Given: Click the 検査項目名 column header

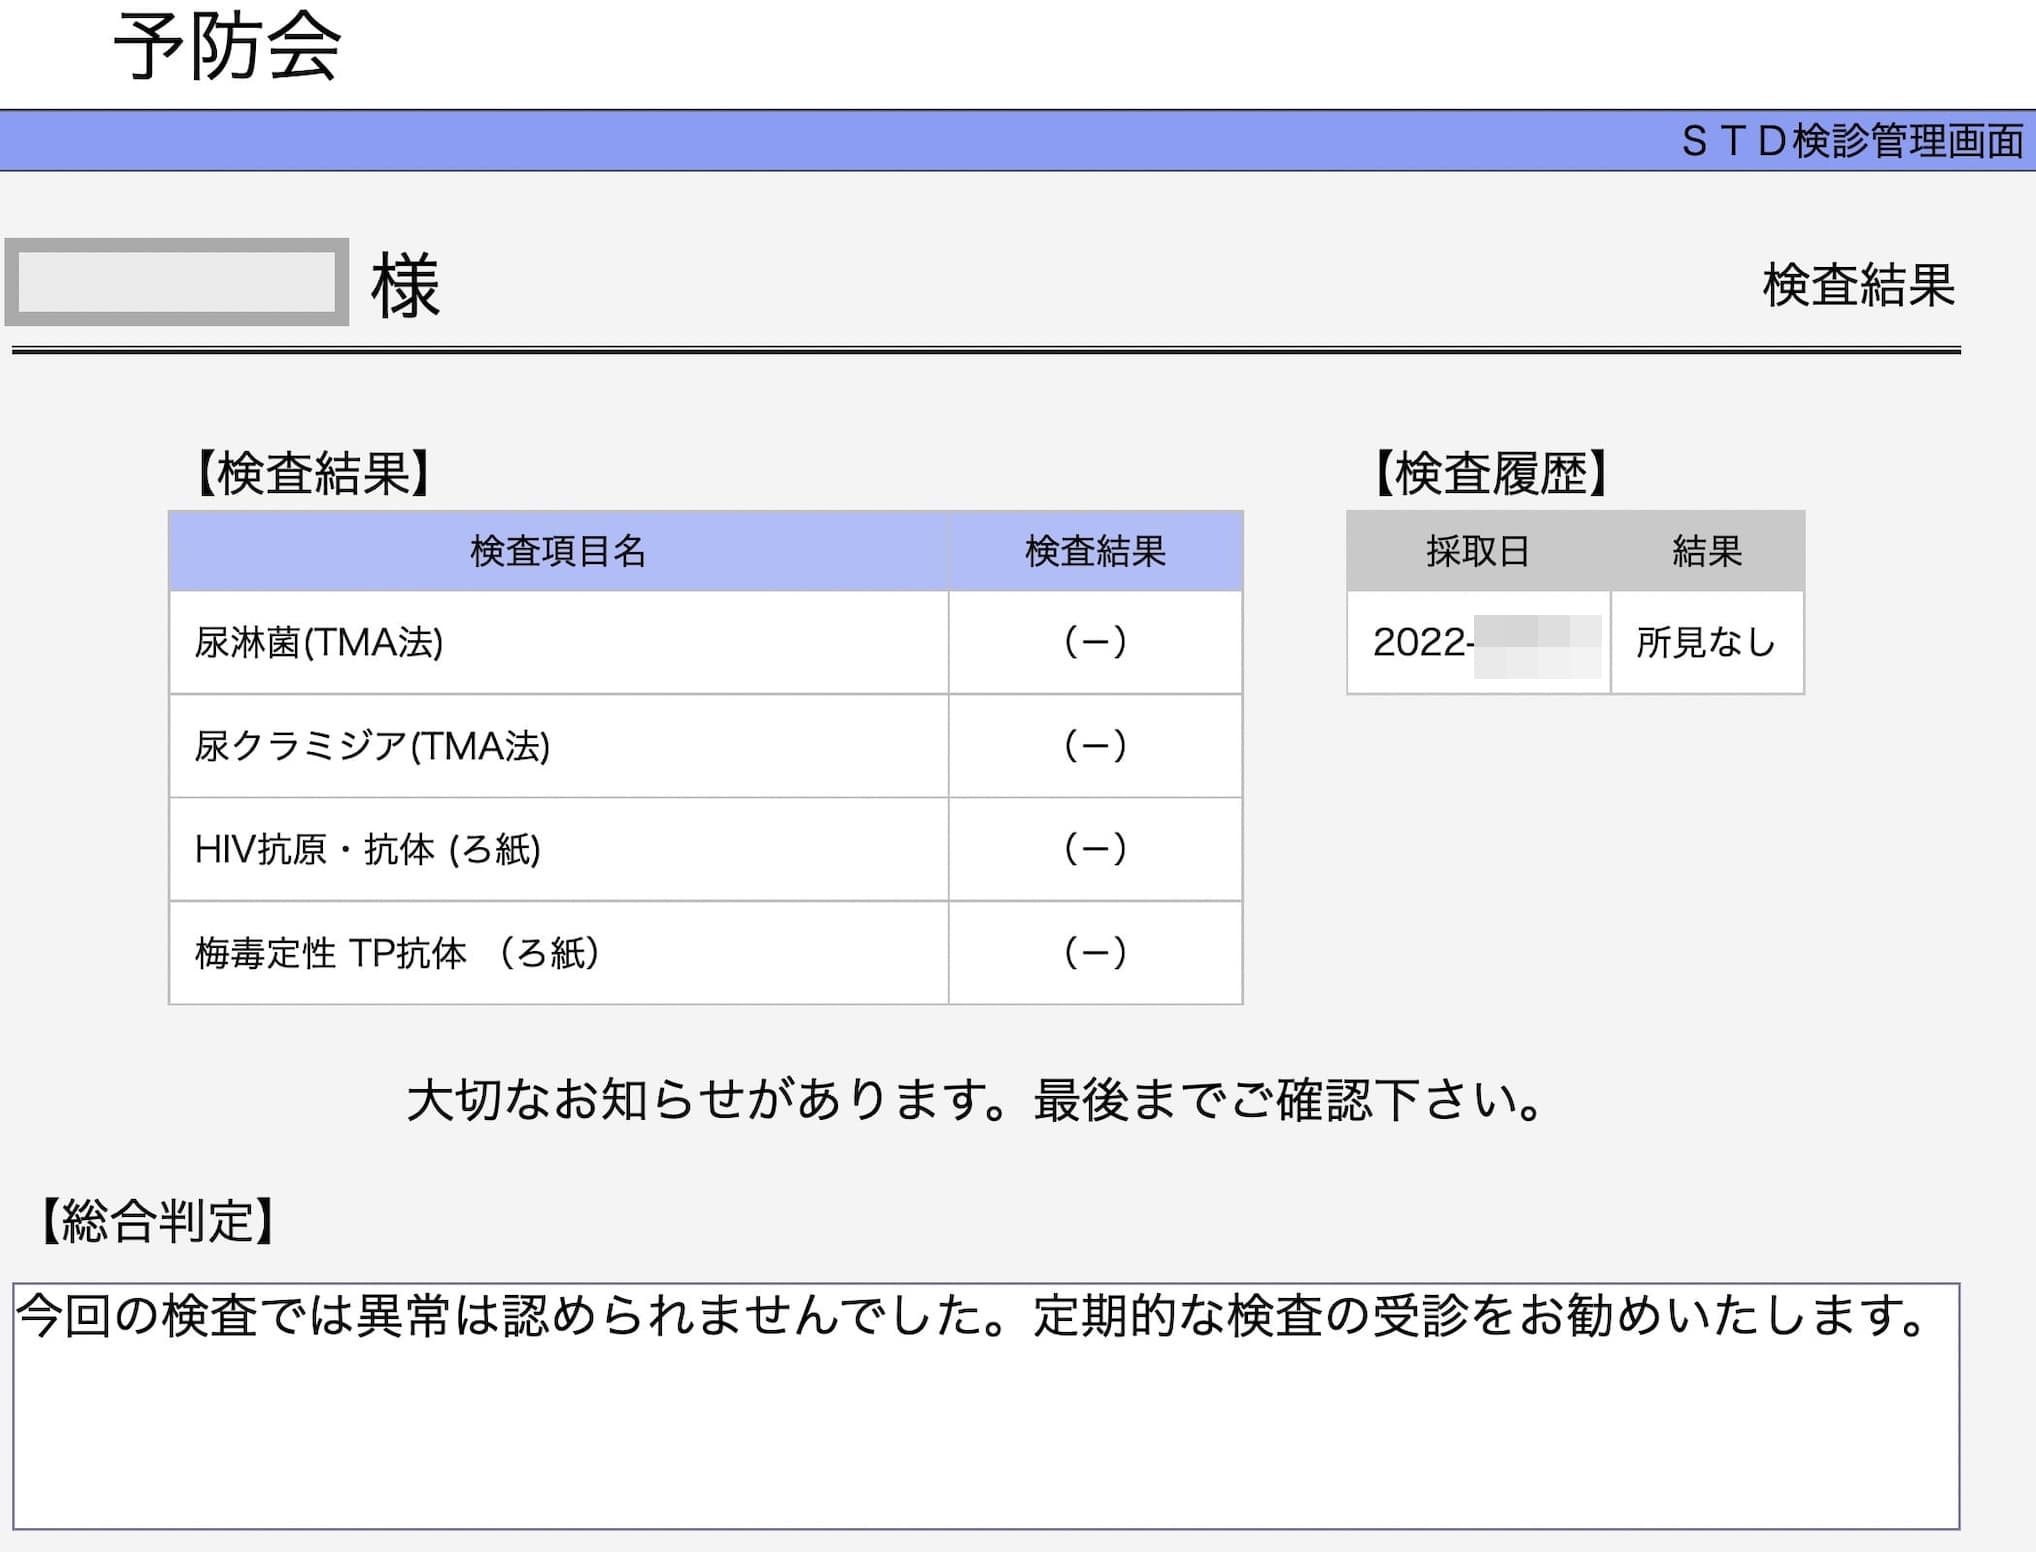Looking at the screenshot, I should click(558, 551).
